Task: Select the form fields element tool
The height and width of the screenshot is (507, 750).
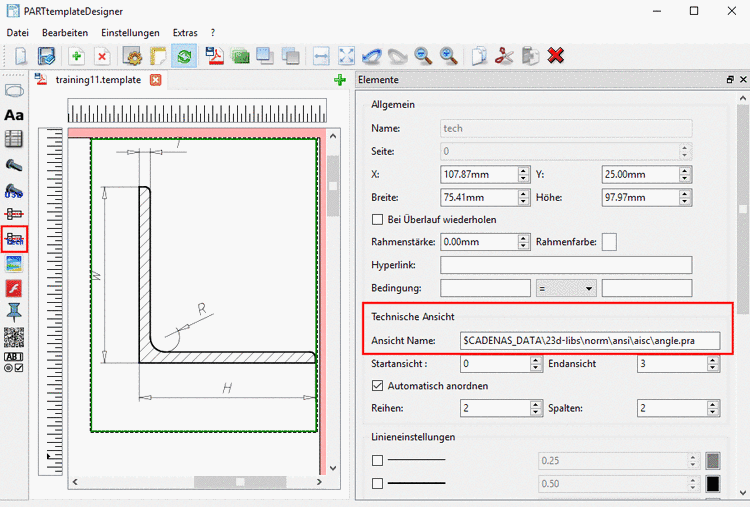Action: coord(13,363)
